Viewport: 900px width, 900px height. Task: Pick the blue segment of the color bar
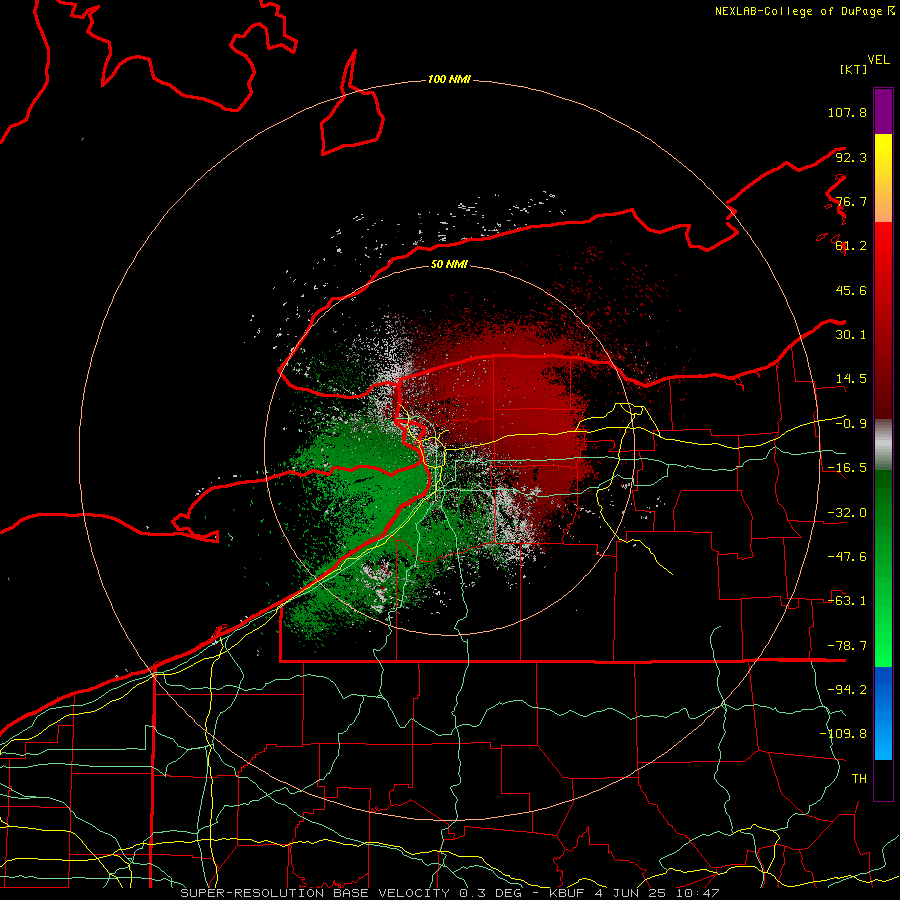[883, 713]
